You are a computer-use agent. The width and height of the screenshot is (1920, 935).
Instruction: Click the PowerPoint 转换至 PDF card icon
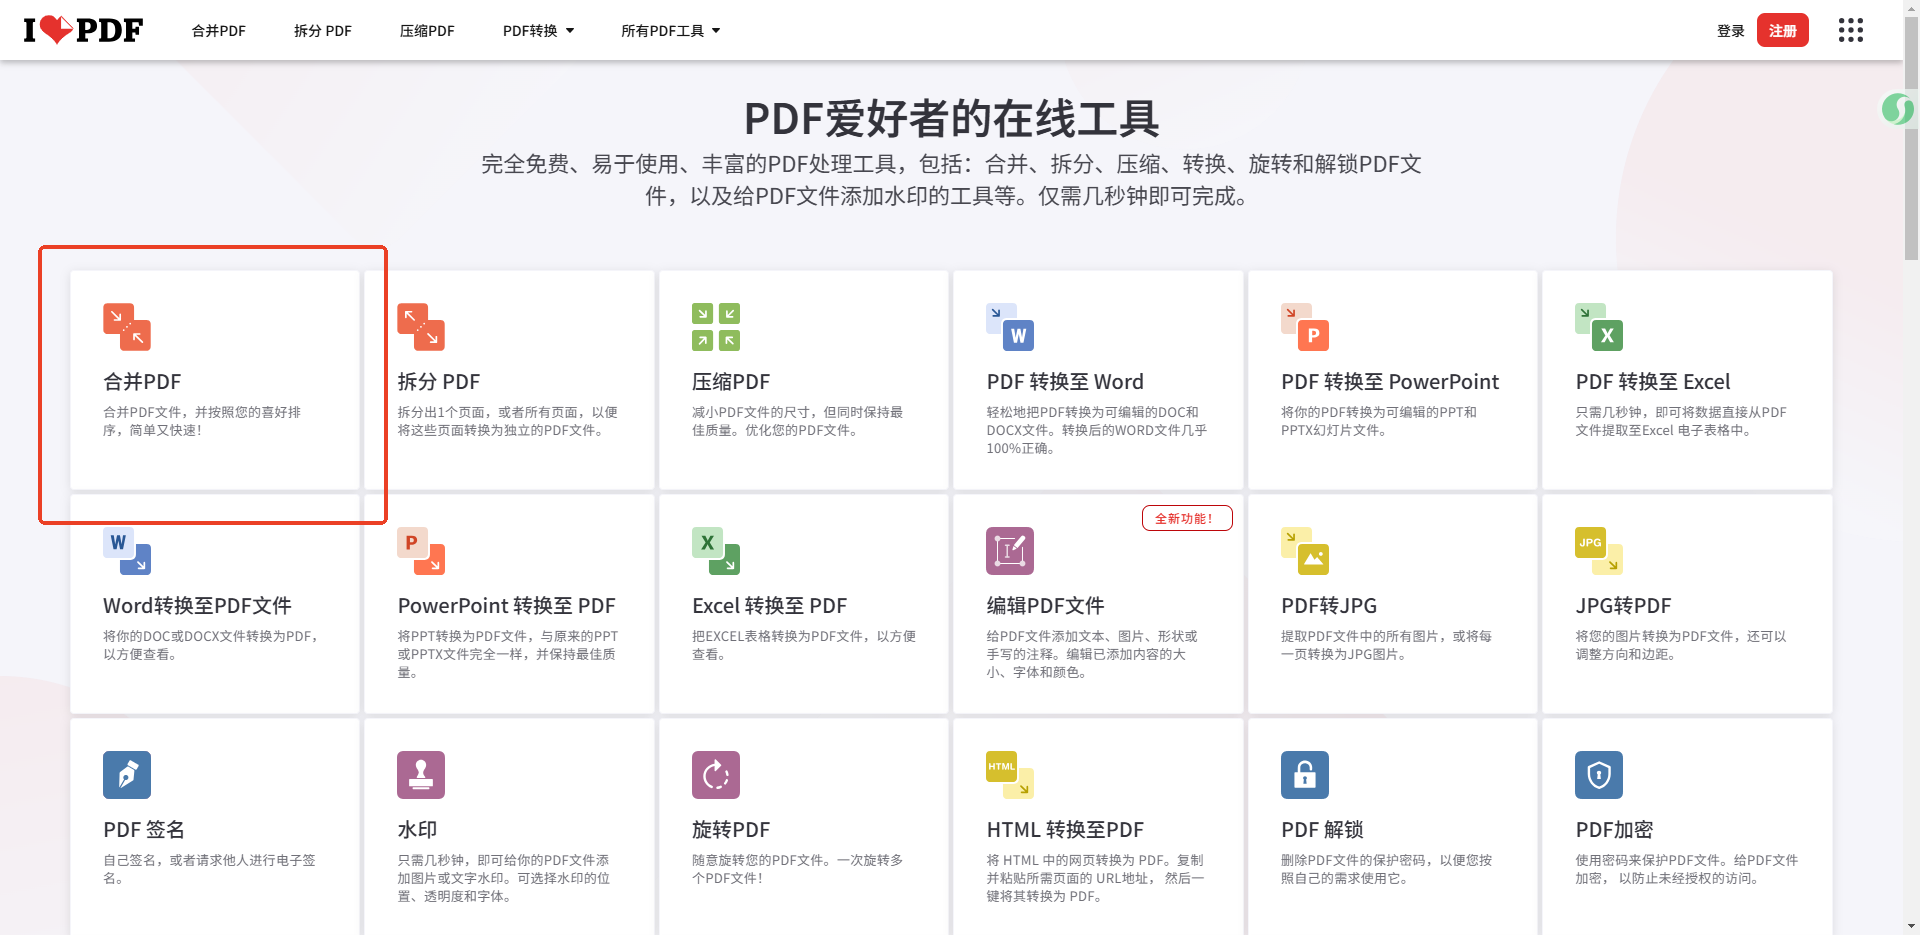point(421,551)
